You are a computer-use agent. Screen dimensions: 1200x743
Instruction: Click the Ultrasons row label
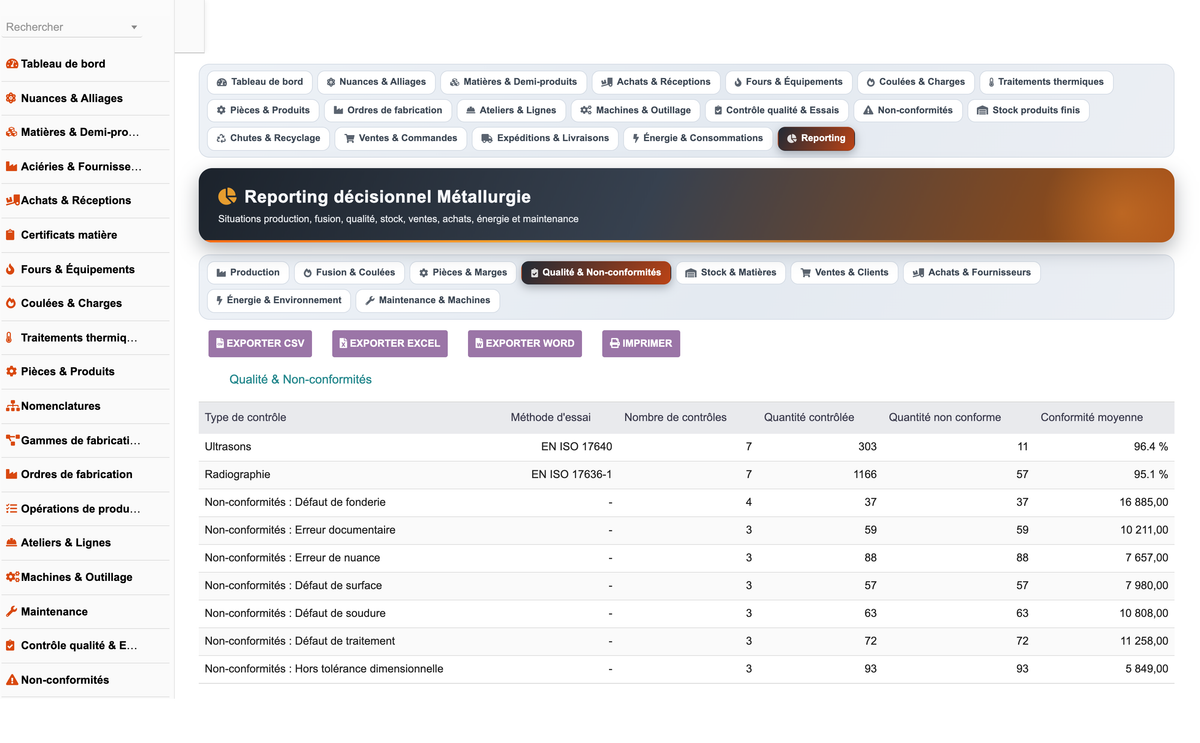(228, 447)
